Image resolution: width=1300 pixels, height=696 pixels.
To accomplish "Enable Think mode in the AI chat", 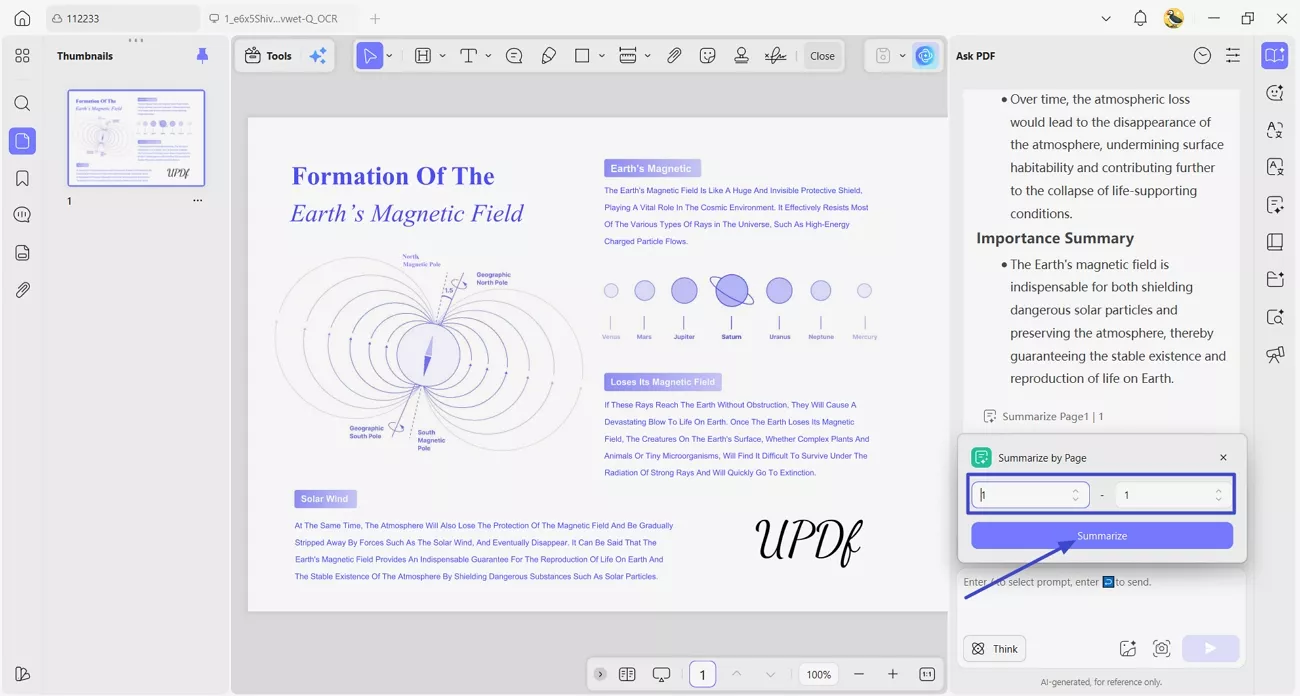I will tap(994, 648).
